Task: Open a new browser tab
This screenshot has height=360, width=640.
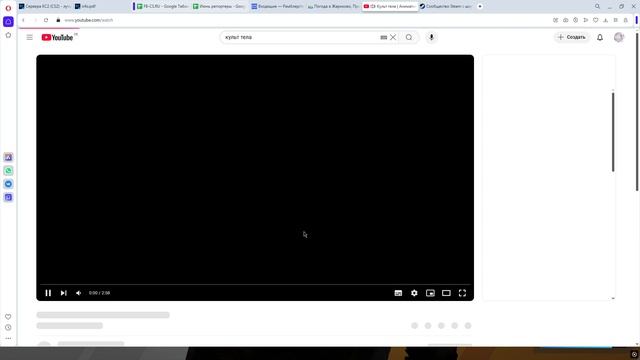Action: coord(480,7)
